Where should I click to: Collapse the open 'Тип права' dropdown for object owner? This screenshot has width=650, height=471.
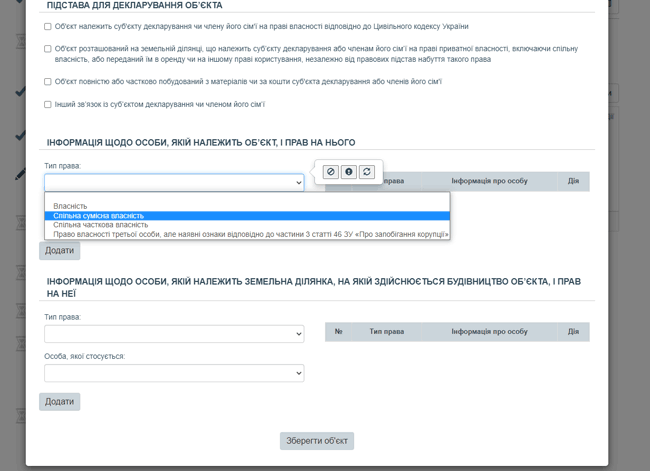pyautogui.click(x=174, y=183)
